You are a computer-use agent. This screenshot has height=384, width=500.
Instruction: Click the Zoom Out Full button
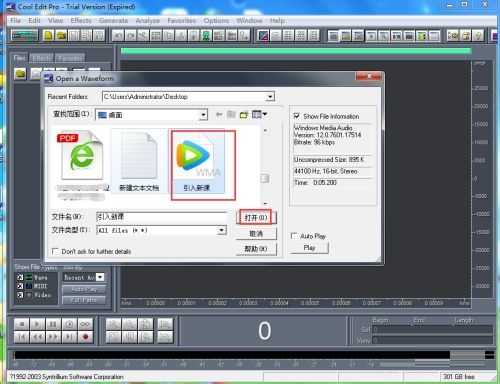pyautogui.click(x=145, y=324)
